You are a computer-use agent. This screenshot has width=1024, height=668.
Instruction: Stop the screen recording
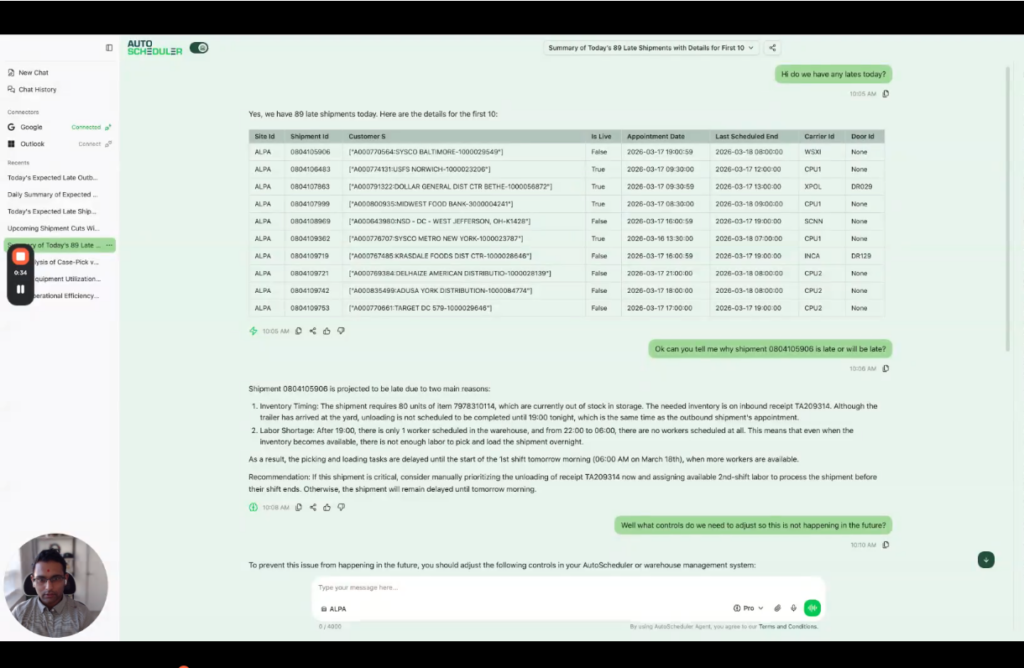coord(20,255)
